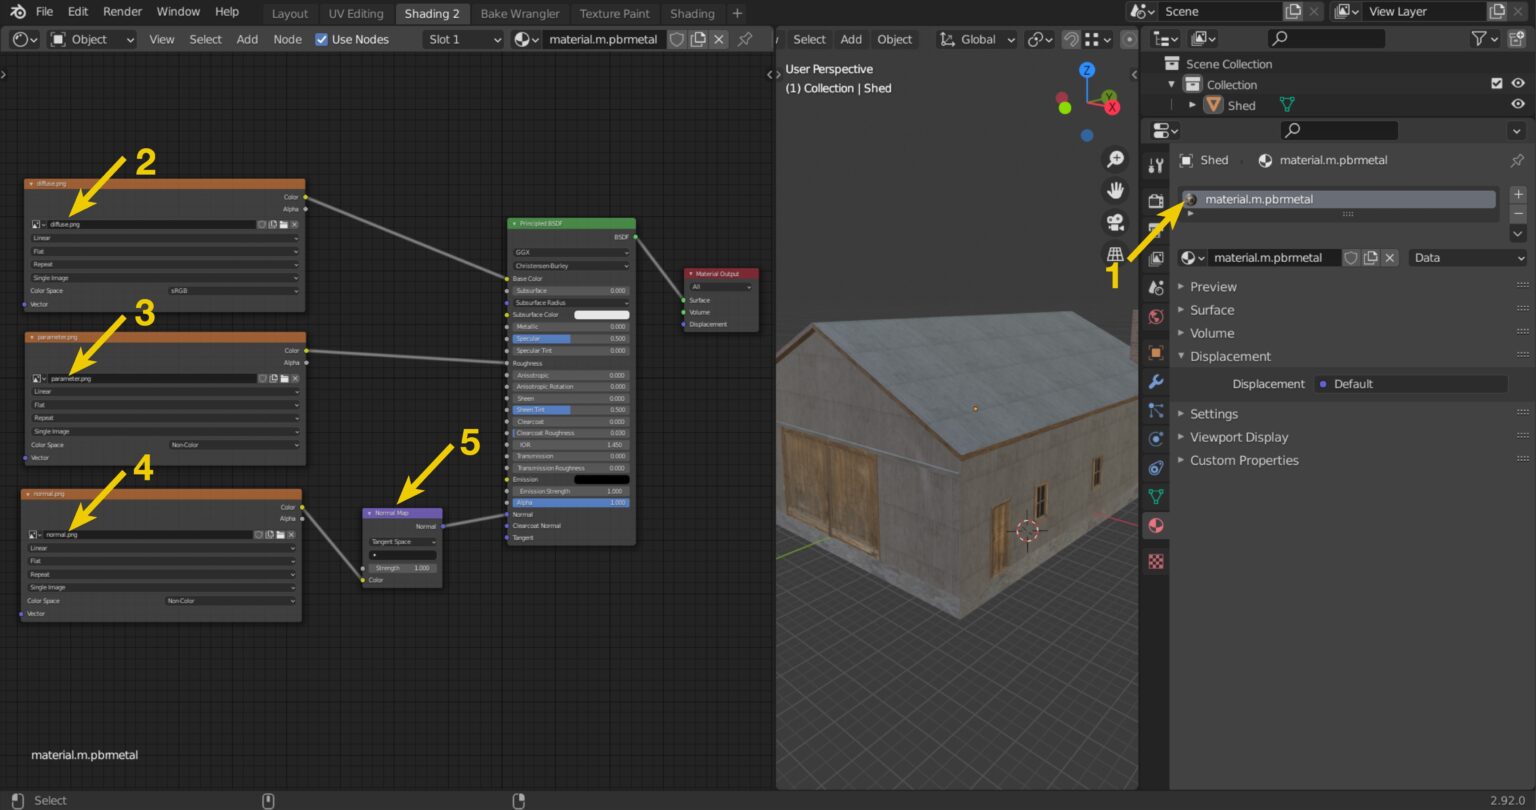Click fake user shield in properties material field
Image resolution: width=1536 pixels, height=810 pixels.
1350,258
